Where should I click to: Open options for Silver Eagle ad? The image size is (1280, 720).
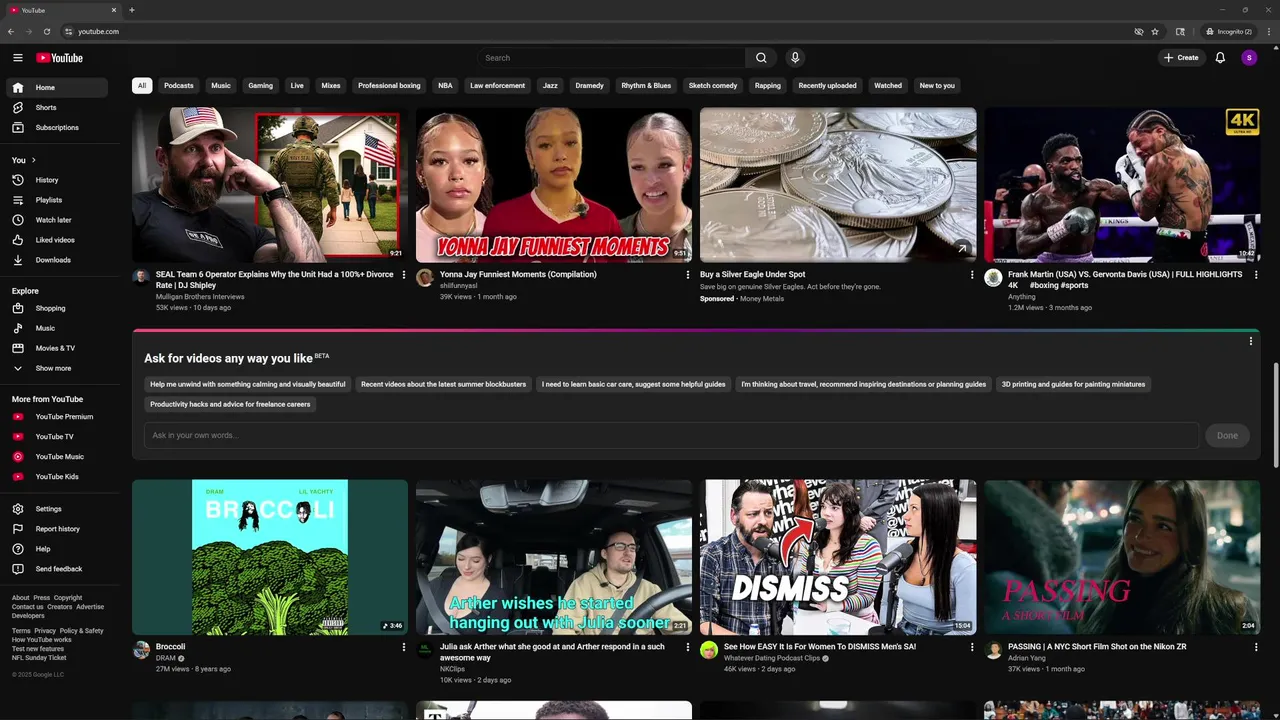point(972,275)
